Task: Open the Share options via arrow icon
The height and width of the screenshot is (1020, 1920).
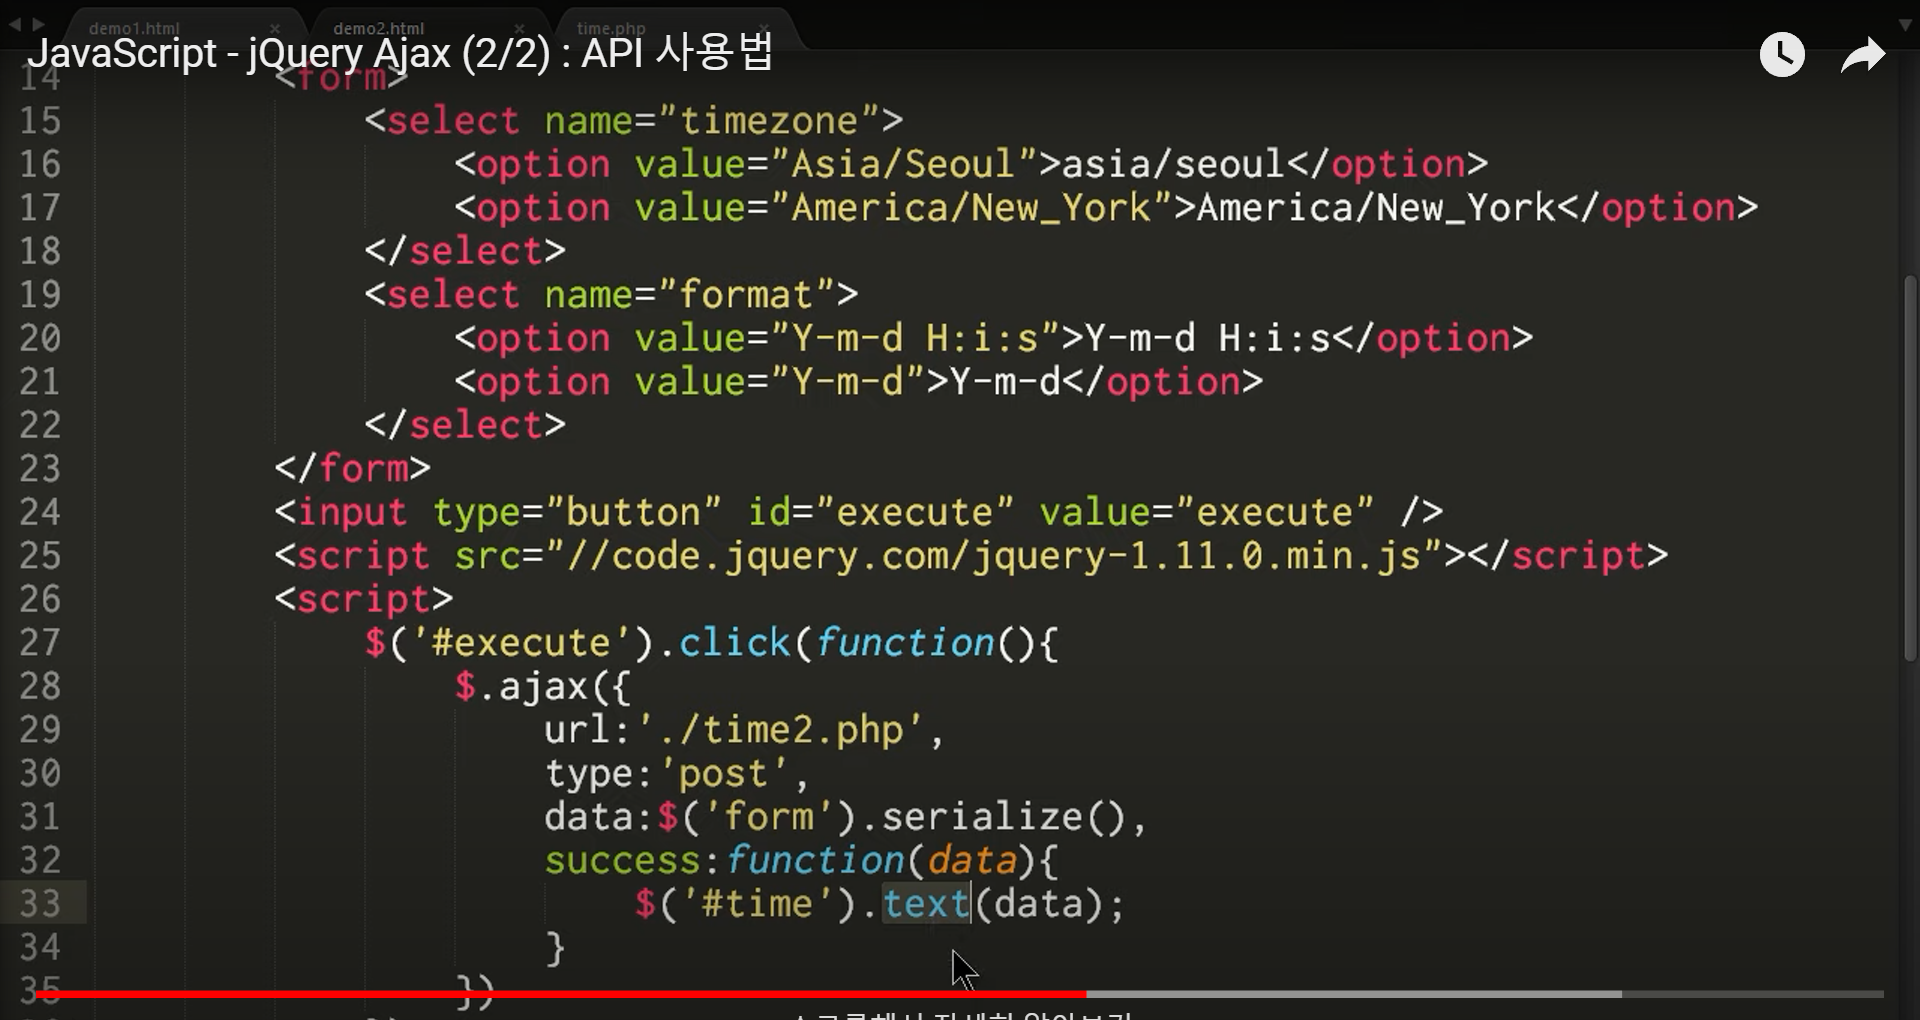Action: tap(1862, 55)
